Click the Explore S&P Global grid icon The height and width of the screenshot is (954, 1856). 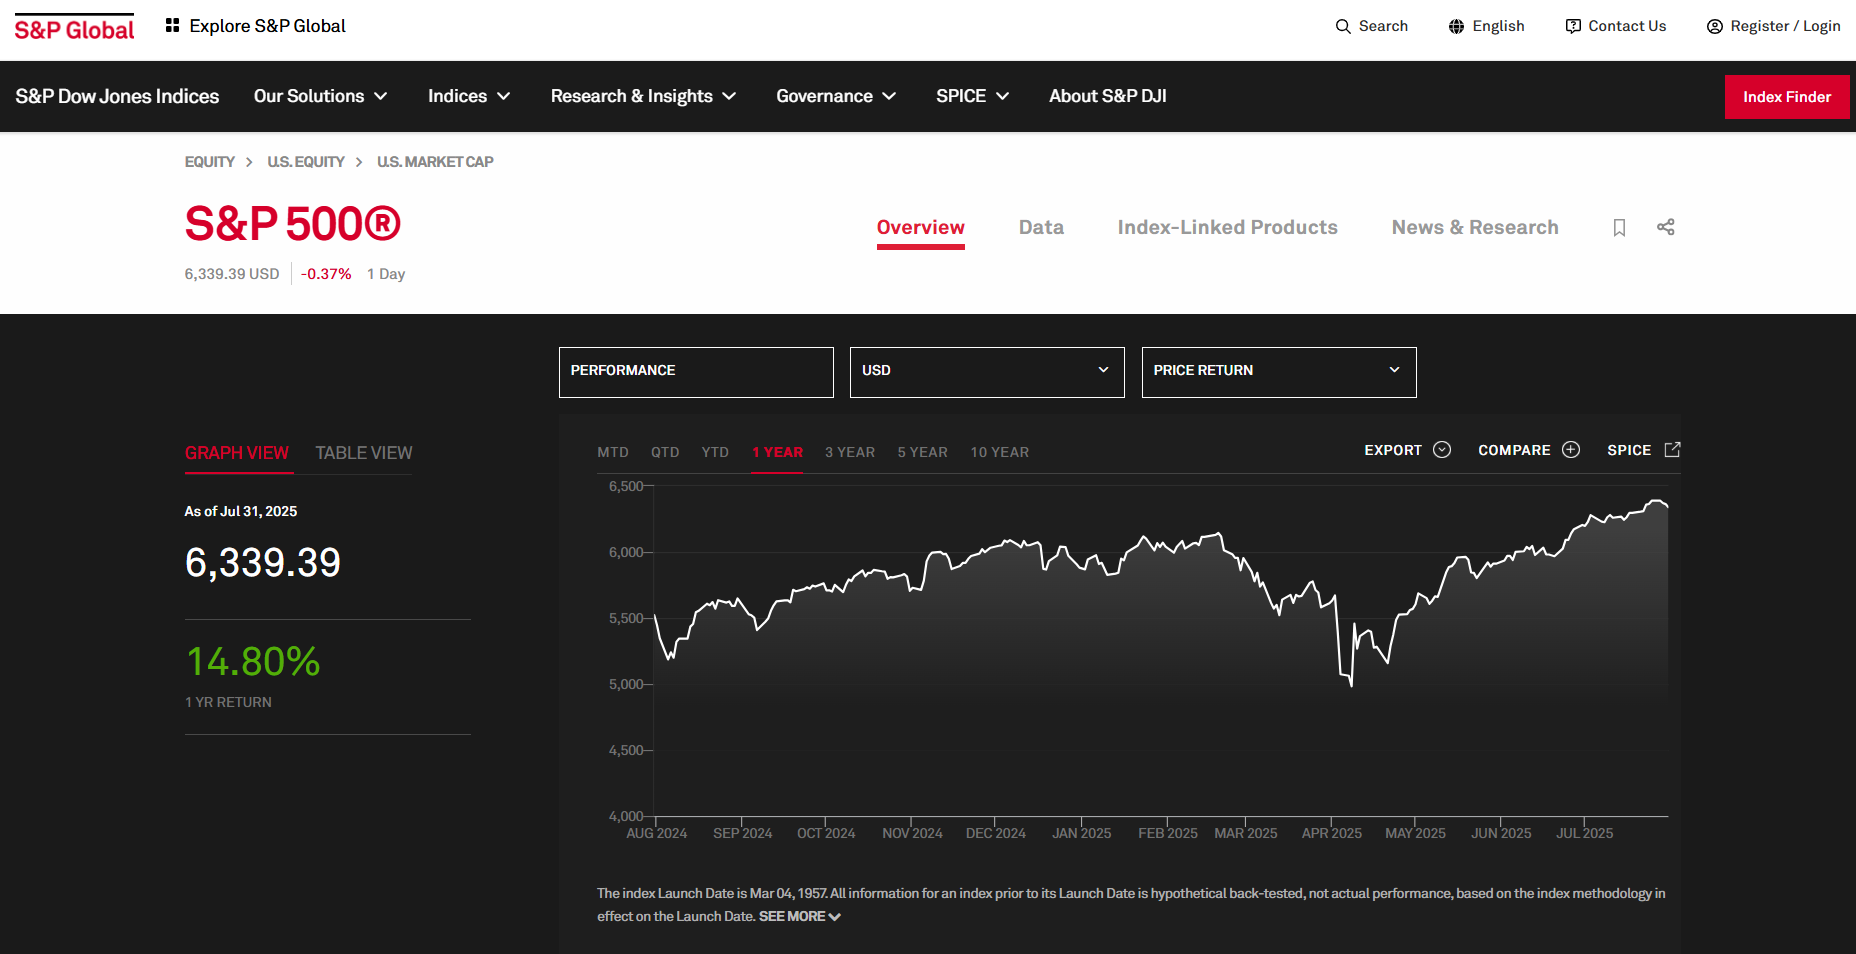pos(173,25)
